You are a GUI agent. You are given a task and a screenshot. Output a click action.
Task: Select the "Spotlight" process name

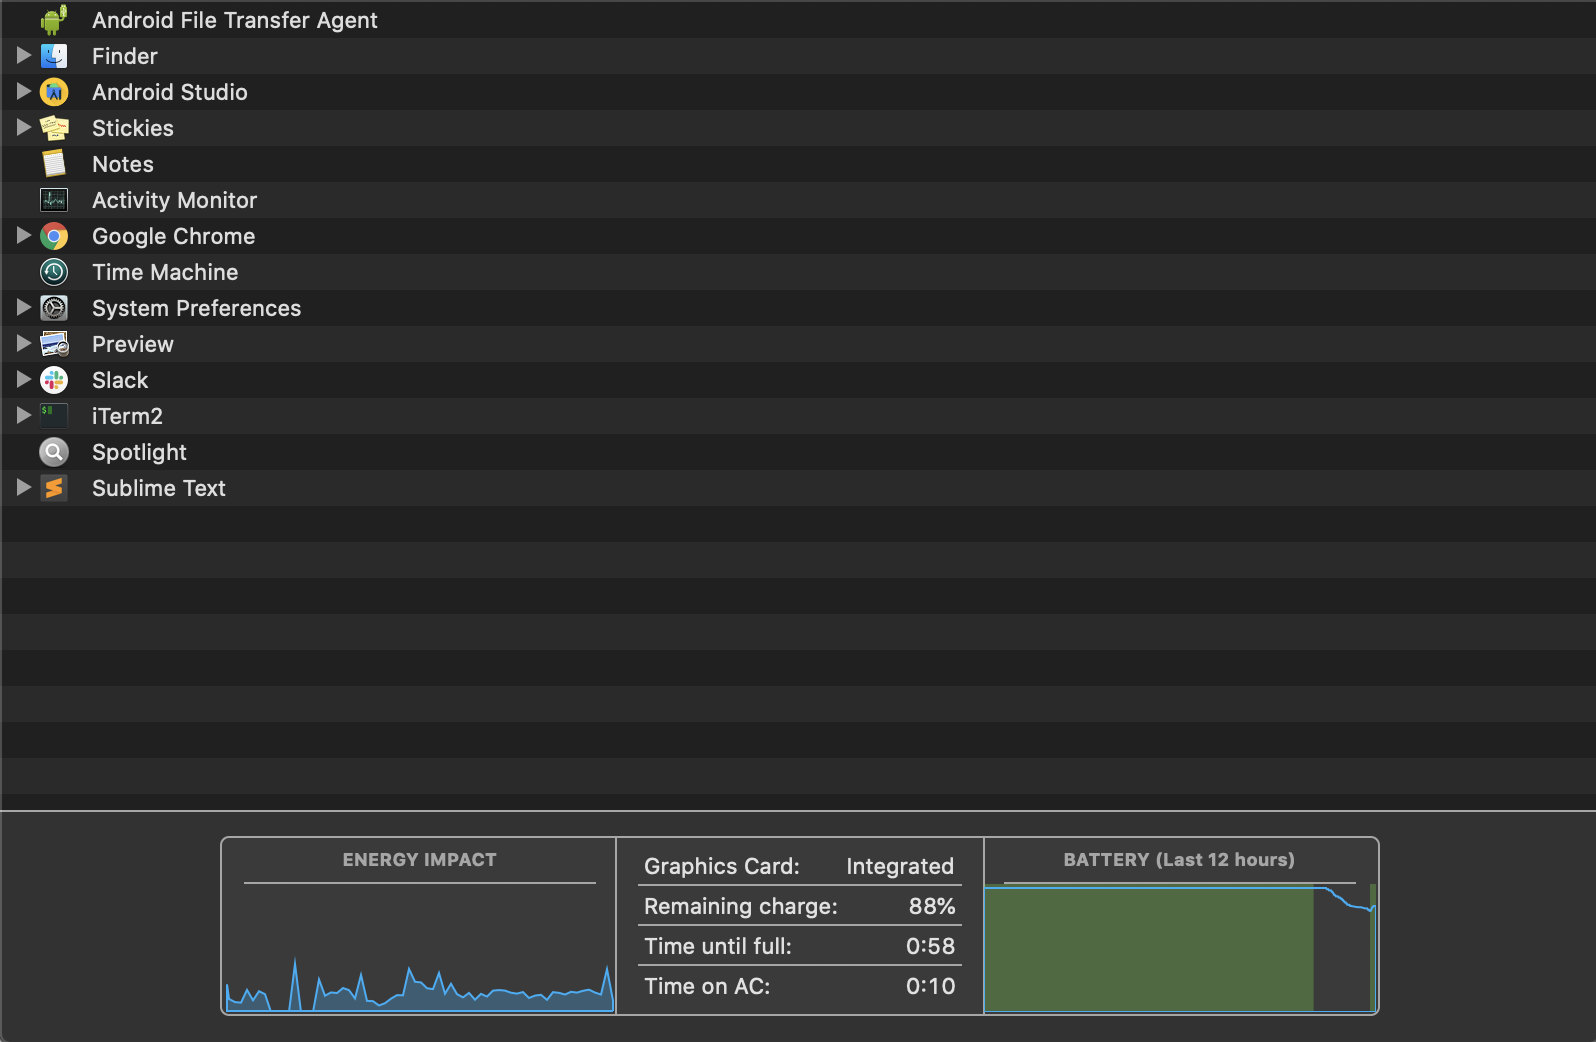tap(139, 452)
